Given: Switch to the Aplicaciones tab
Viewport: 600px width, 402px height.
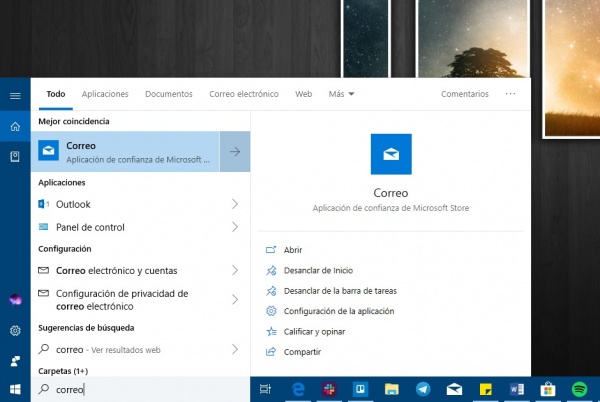Looking at the screenshot, I should (x=105, y=94).
